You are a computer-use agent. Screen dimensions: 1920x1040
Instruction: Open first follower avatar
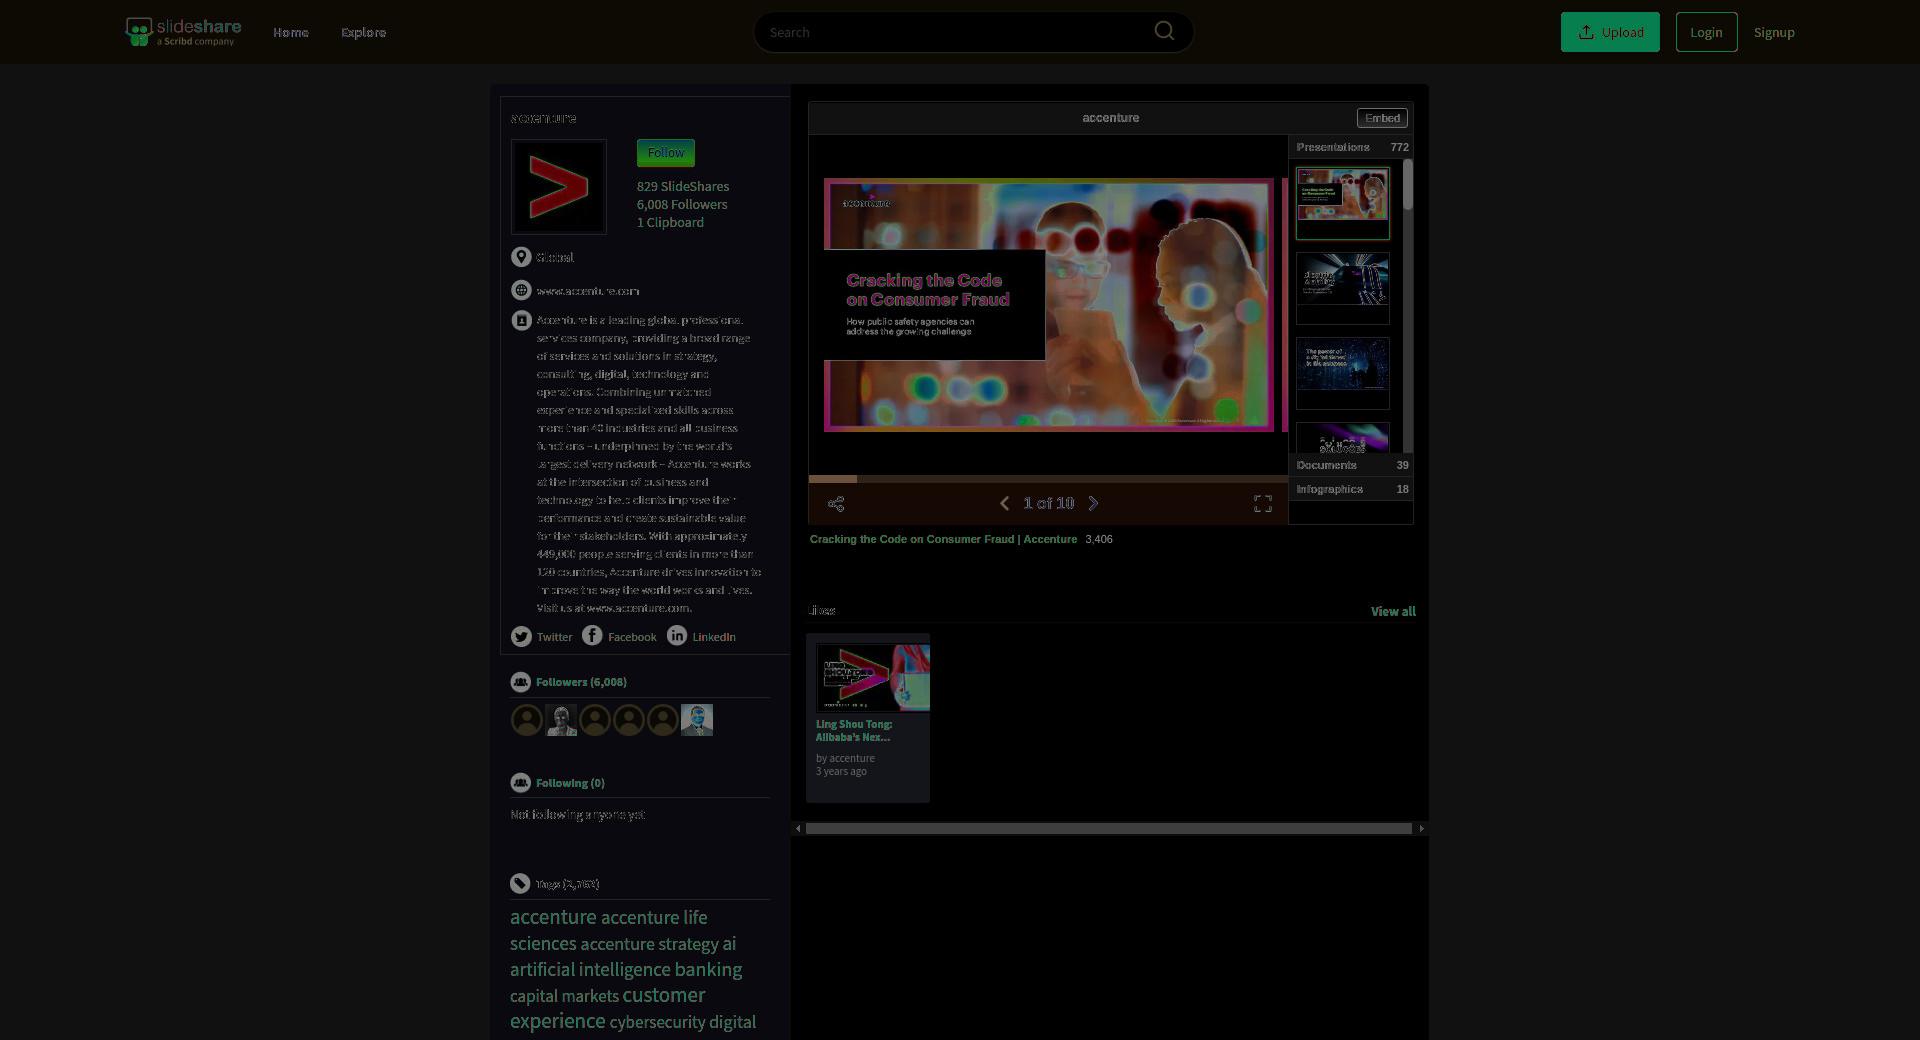coord(527,720)
